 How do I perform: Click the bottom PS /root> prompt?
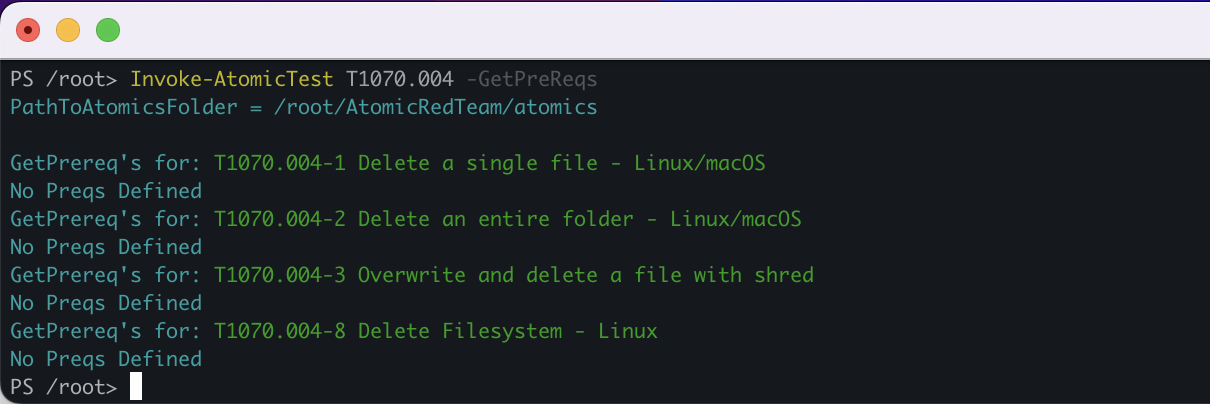pyautogui.click(x=64, y=386)
